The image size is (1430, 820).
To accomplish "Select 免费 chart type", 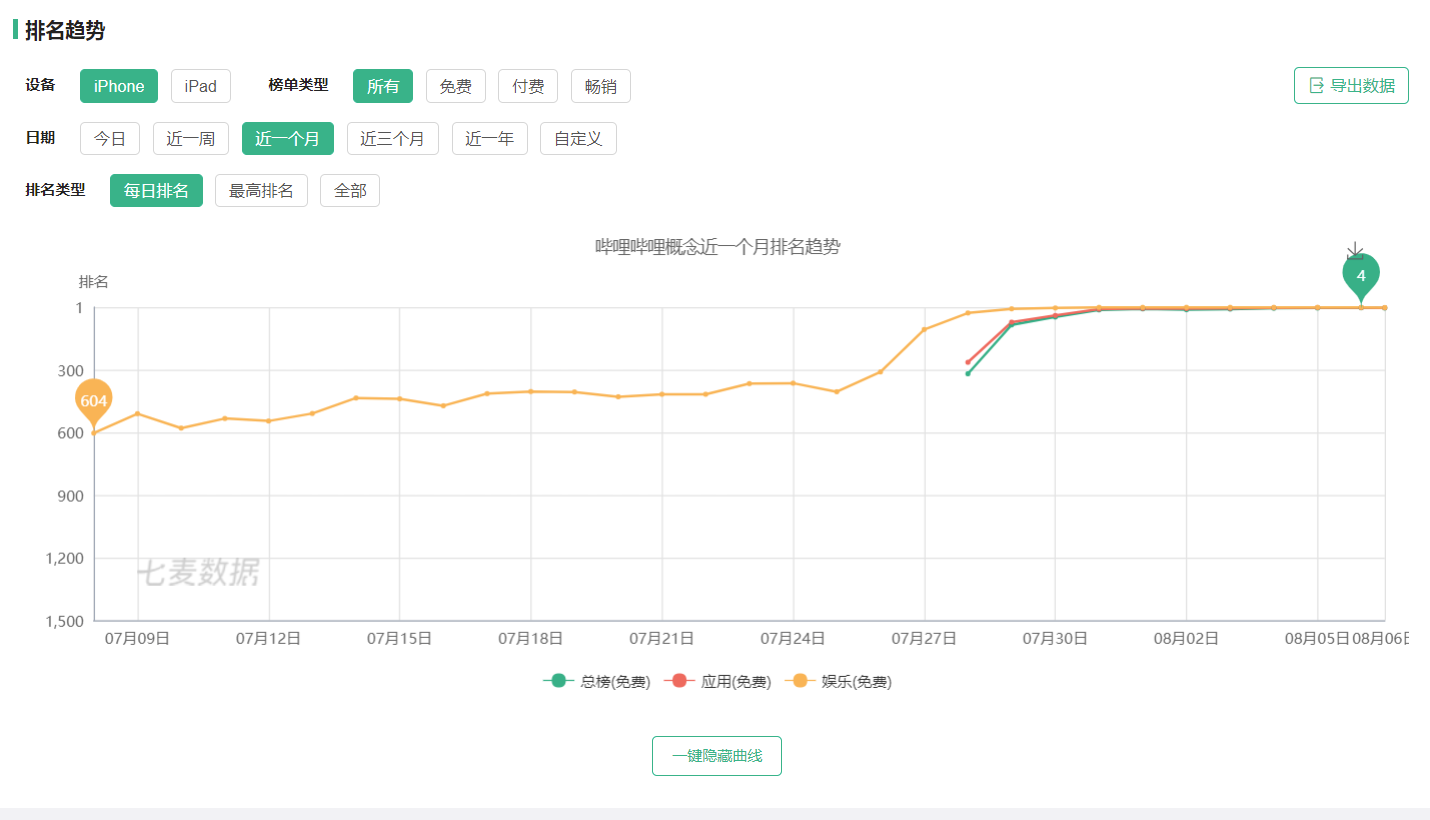I will coord(456,86).
